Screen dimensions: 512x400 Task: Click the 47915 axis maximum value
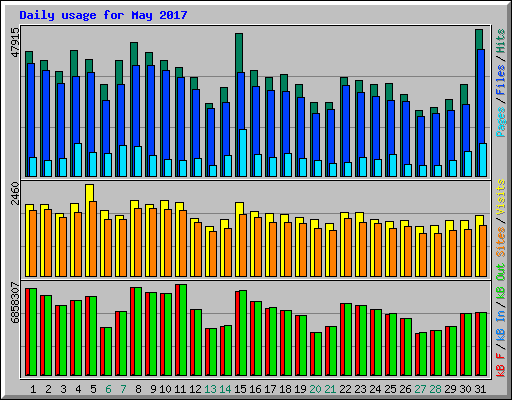tap(15, 42)
